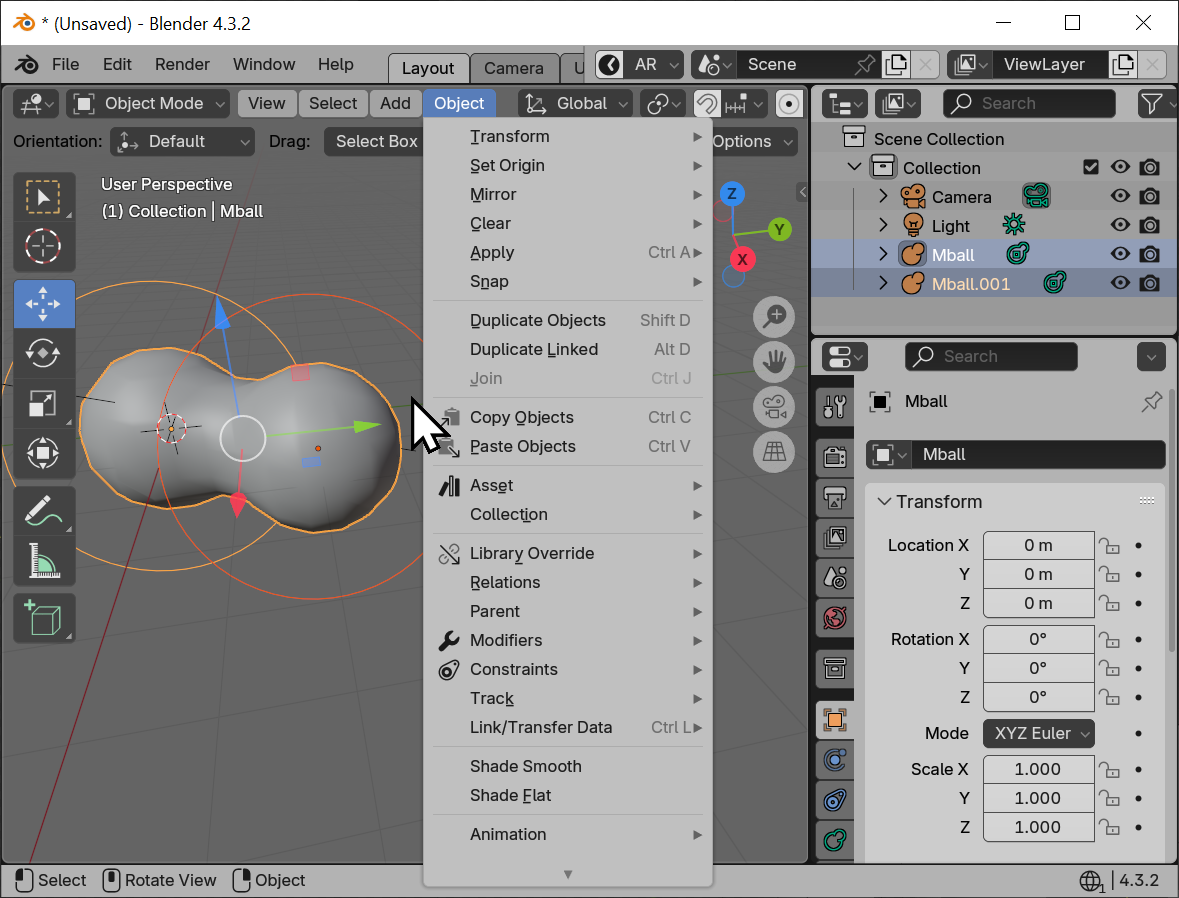This screenshot has width=1179, height=898.
Task: Toggle snapping magnet button
Action: [x=706, y=104]
